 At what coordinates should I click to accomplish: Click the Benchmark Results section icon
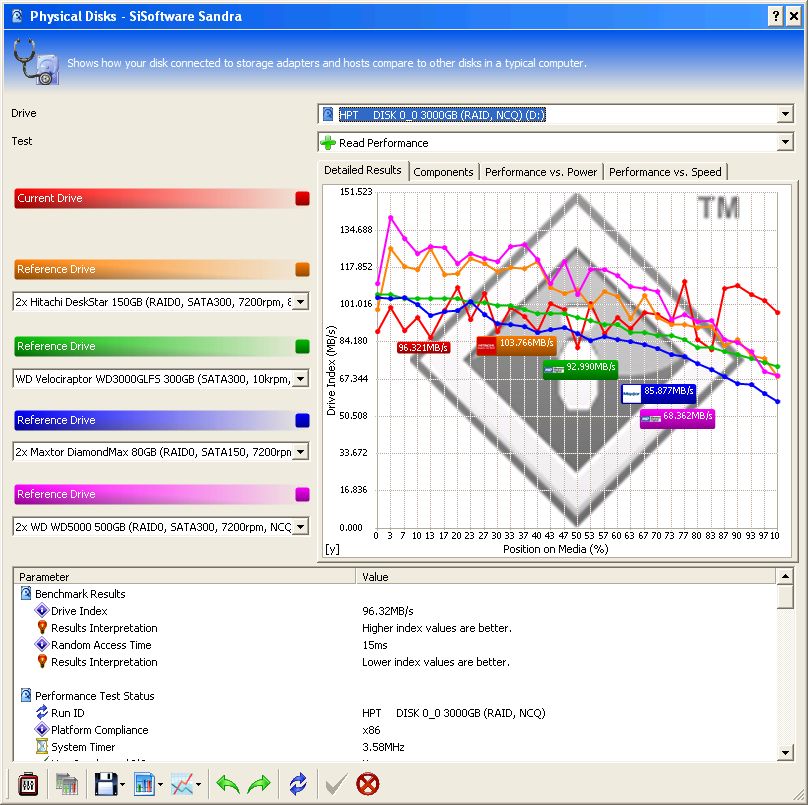click(26, 593)
